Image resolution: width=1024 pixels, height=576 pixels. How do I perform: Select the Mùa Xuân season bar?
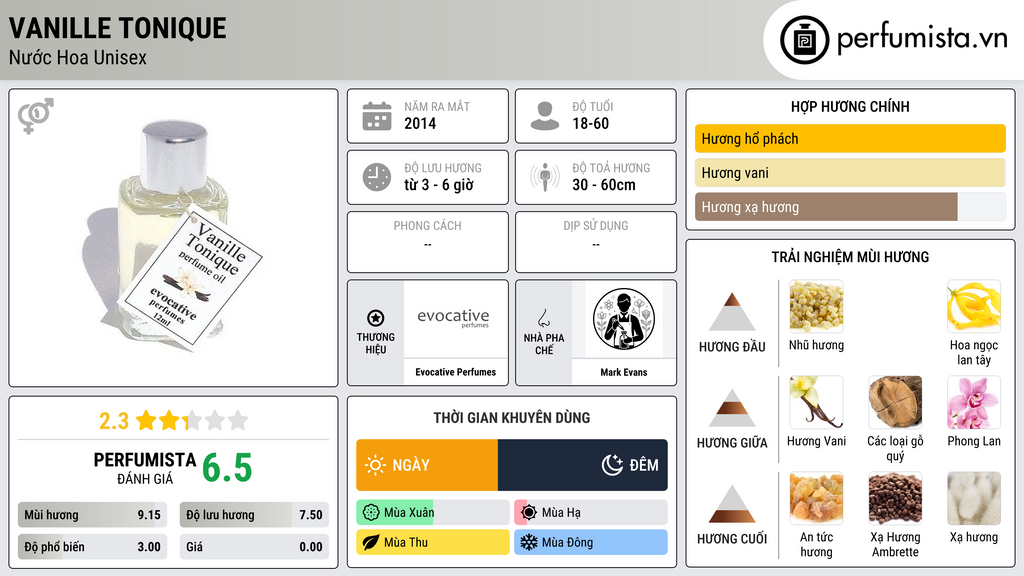click(x=432, y=513)
